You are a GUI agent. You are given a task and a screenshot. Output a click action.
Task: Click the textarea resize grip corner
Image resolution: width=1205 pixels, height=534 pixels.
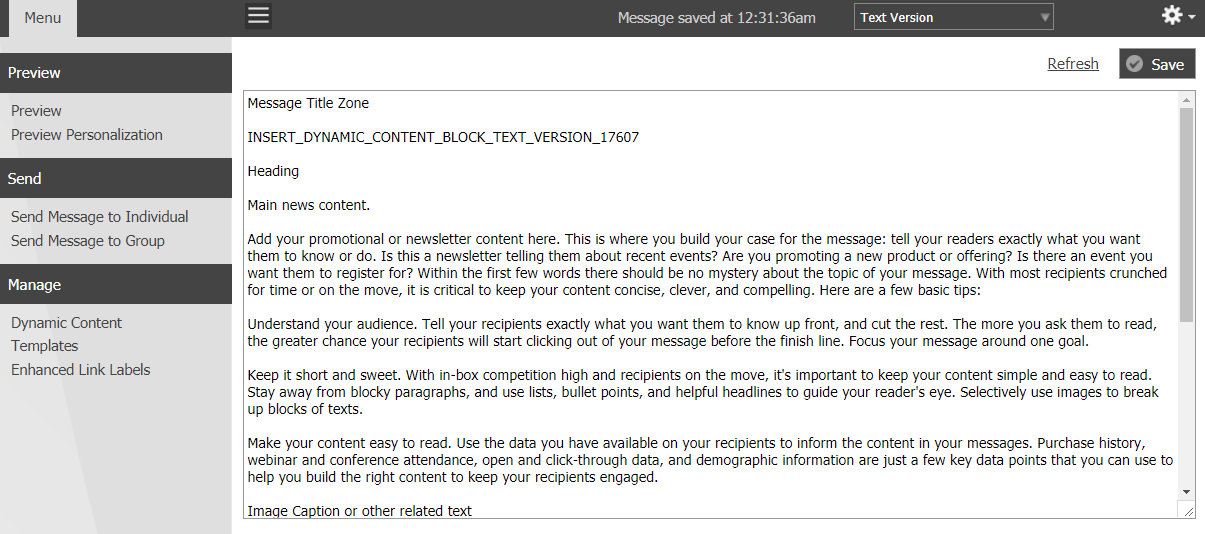[1187, 510]
